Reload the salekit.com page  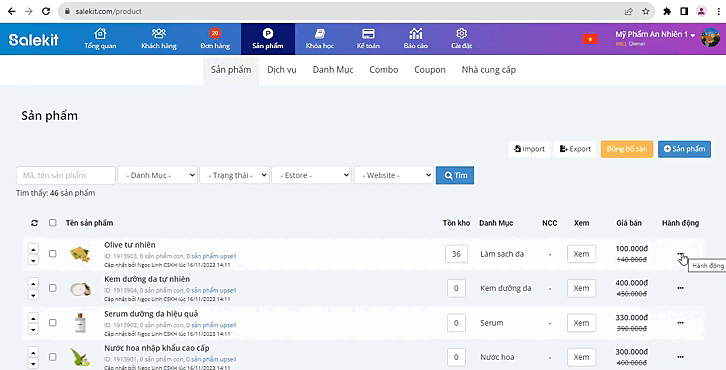pyautogui.click(x=46, y=11)
